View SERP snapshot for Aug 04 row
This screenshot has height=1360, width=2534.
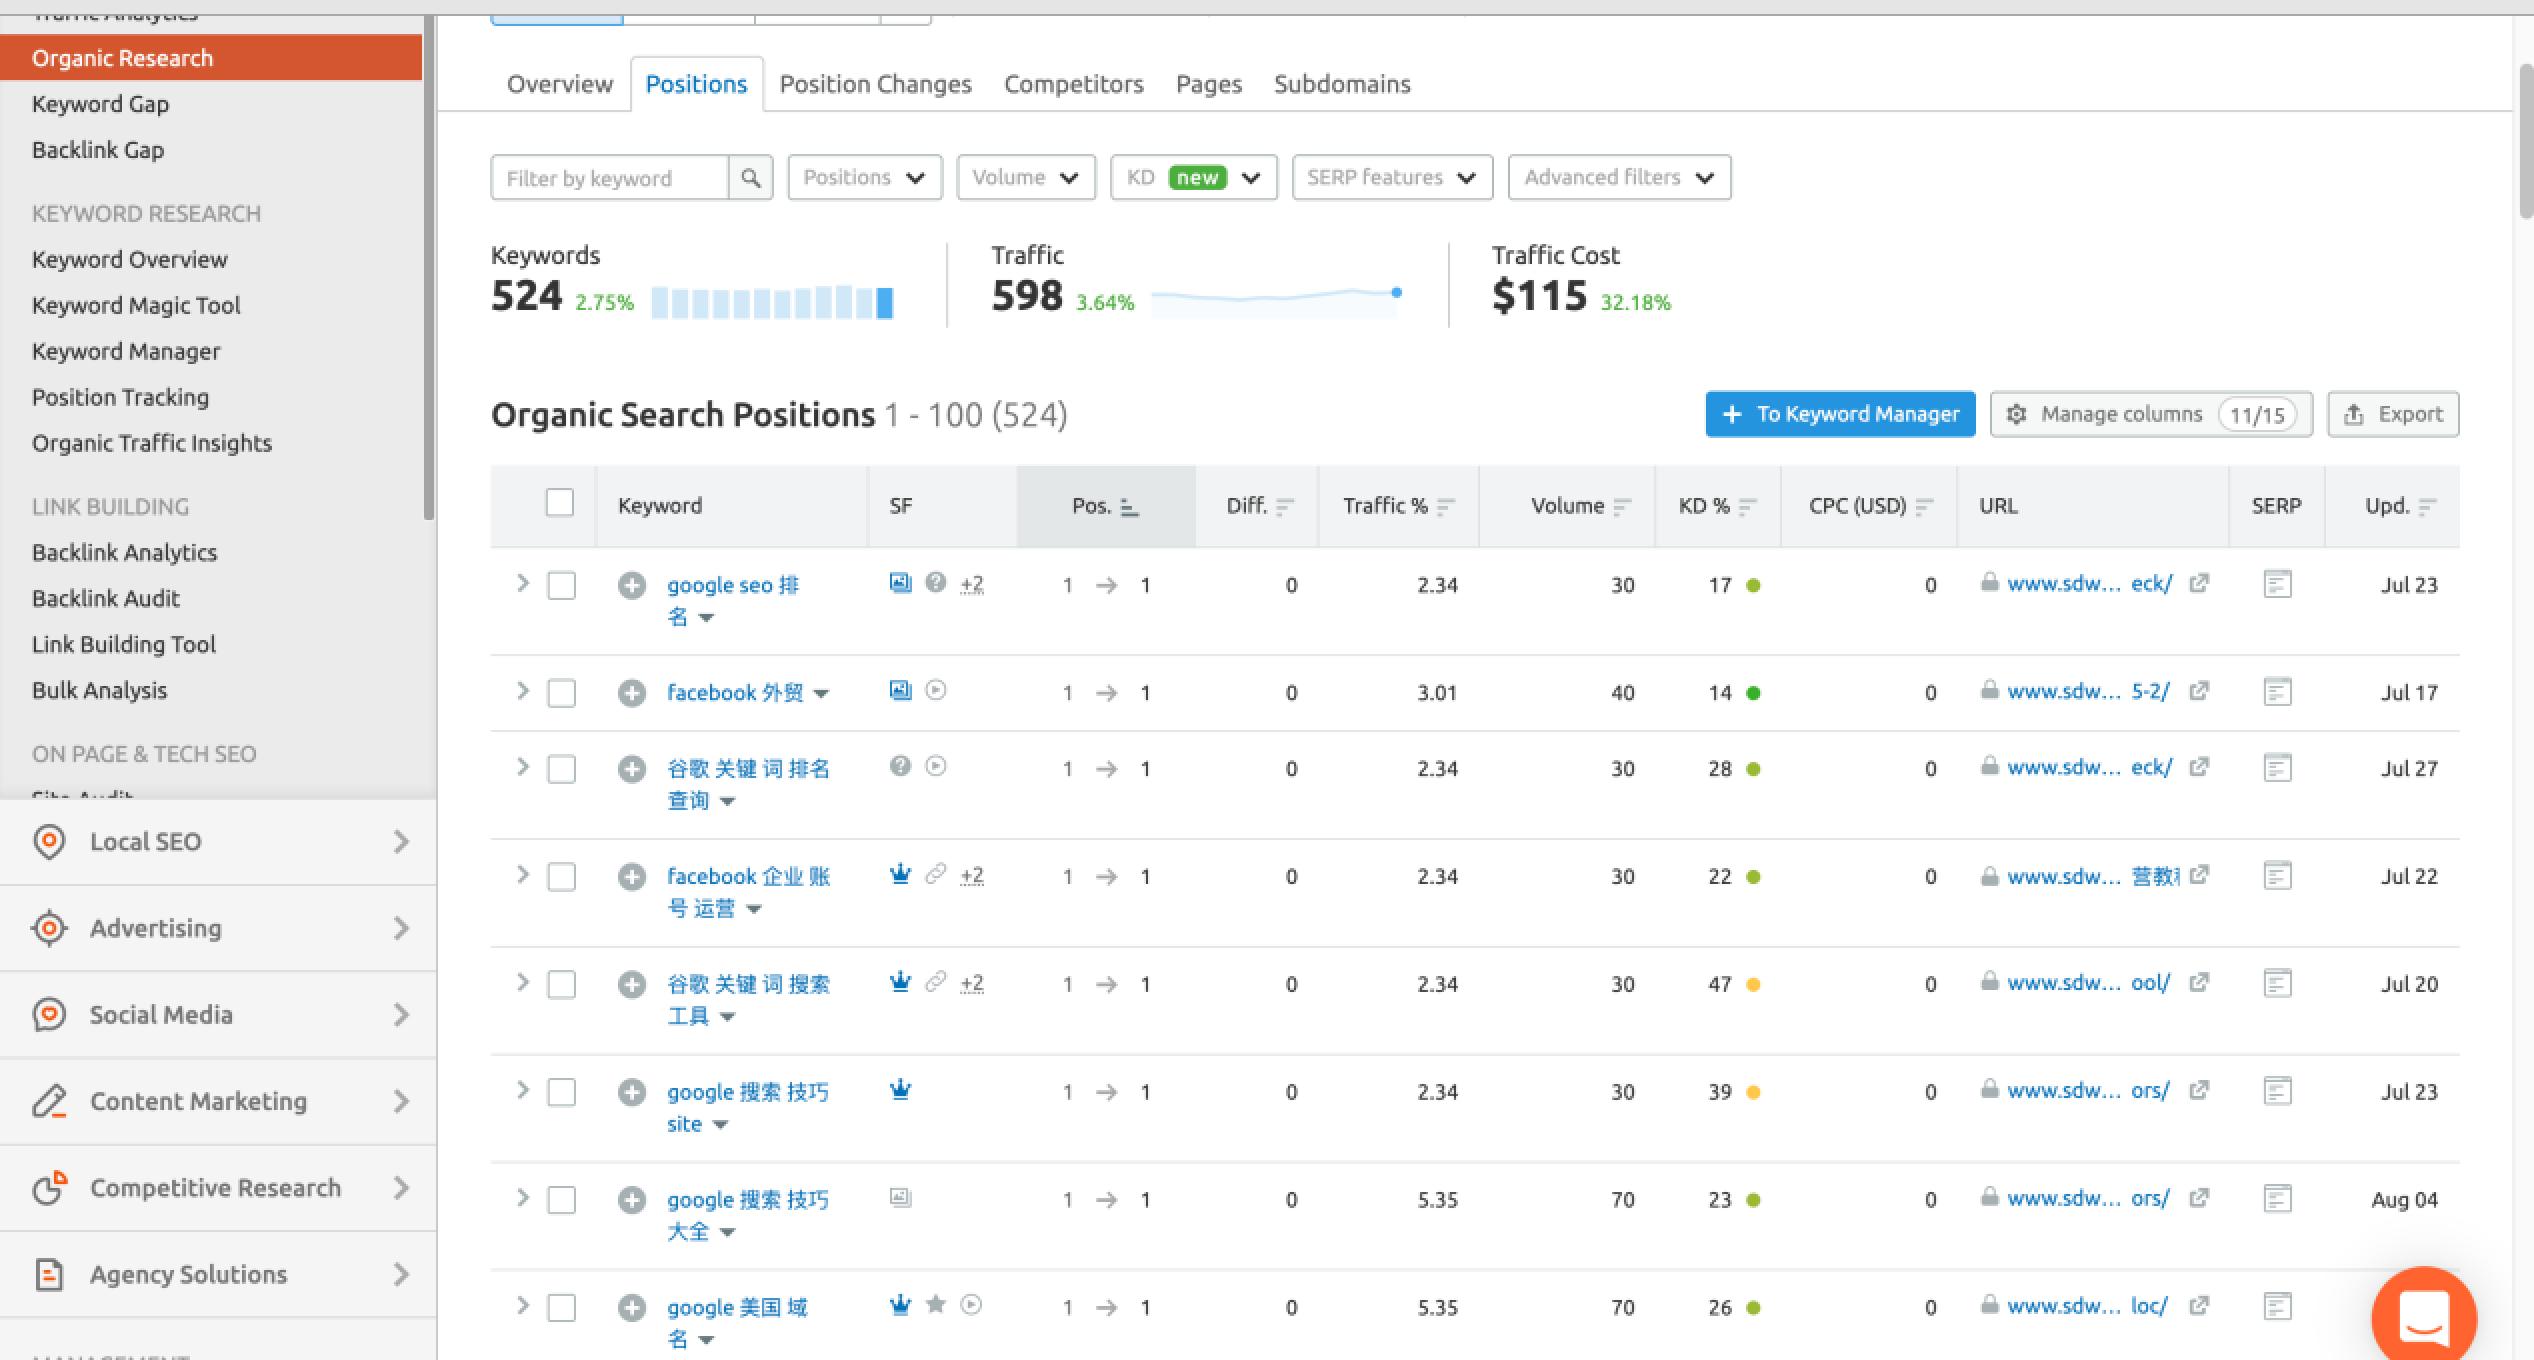pos(2277,1199)
